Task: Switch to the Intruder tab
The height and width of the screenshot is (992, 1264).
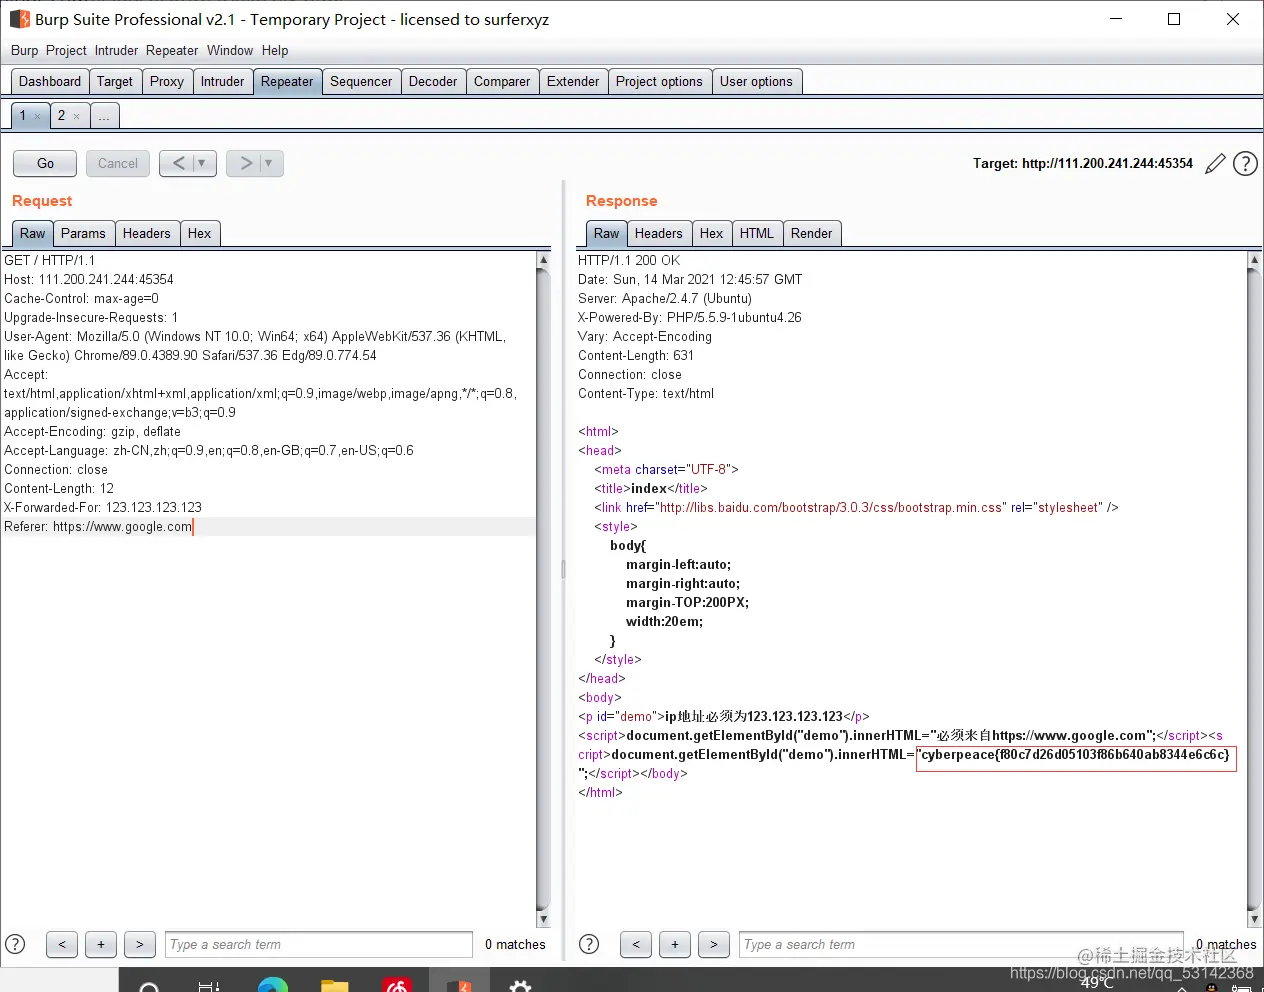Action: pyautogui.click(x=222, y=82)
